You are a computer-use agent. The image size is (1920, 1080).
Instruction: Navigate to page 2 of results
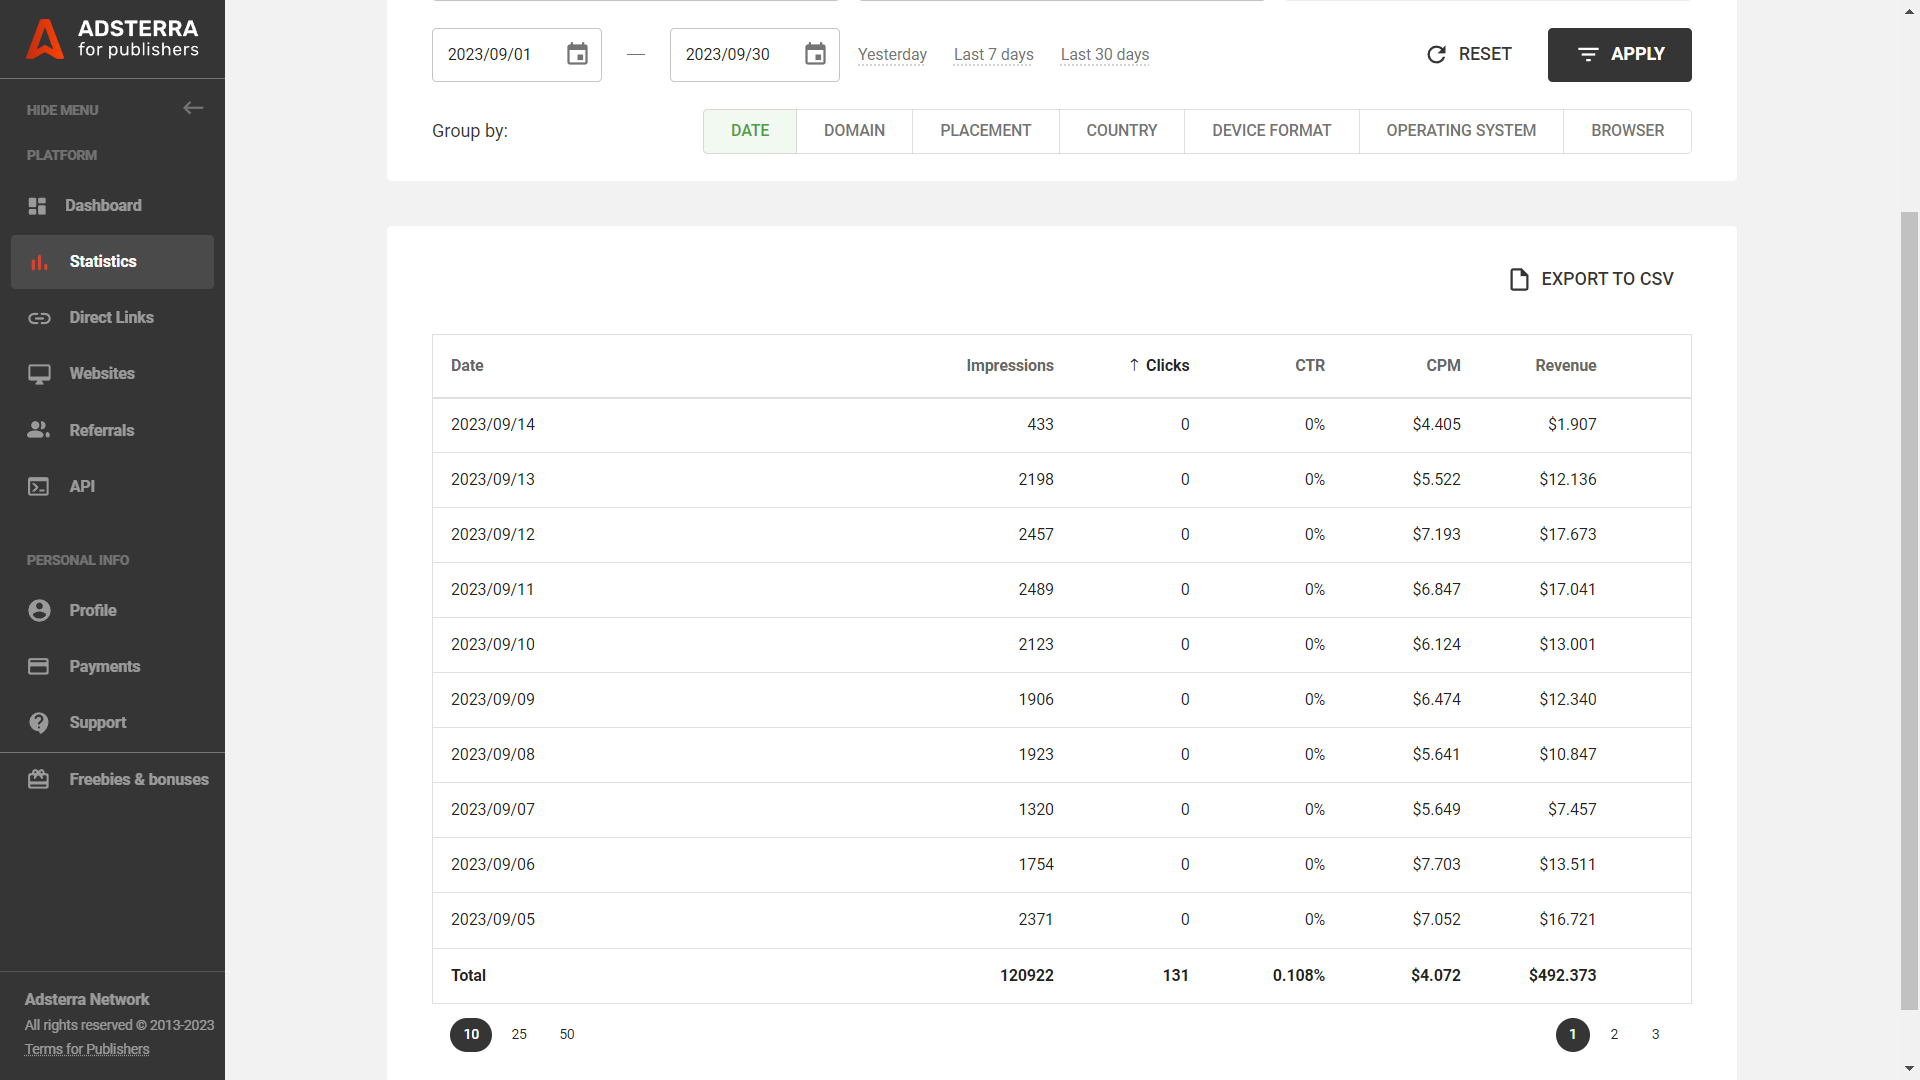1613,1034
